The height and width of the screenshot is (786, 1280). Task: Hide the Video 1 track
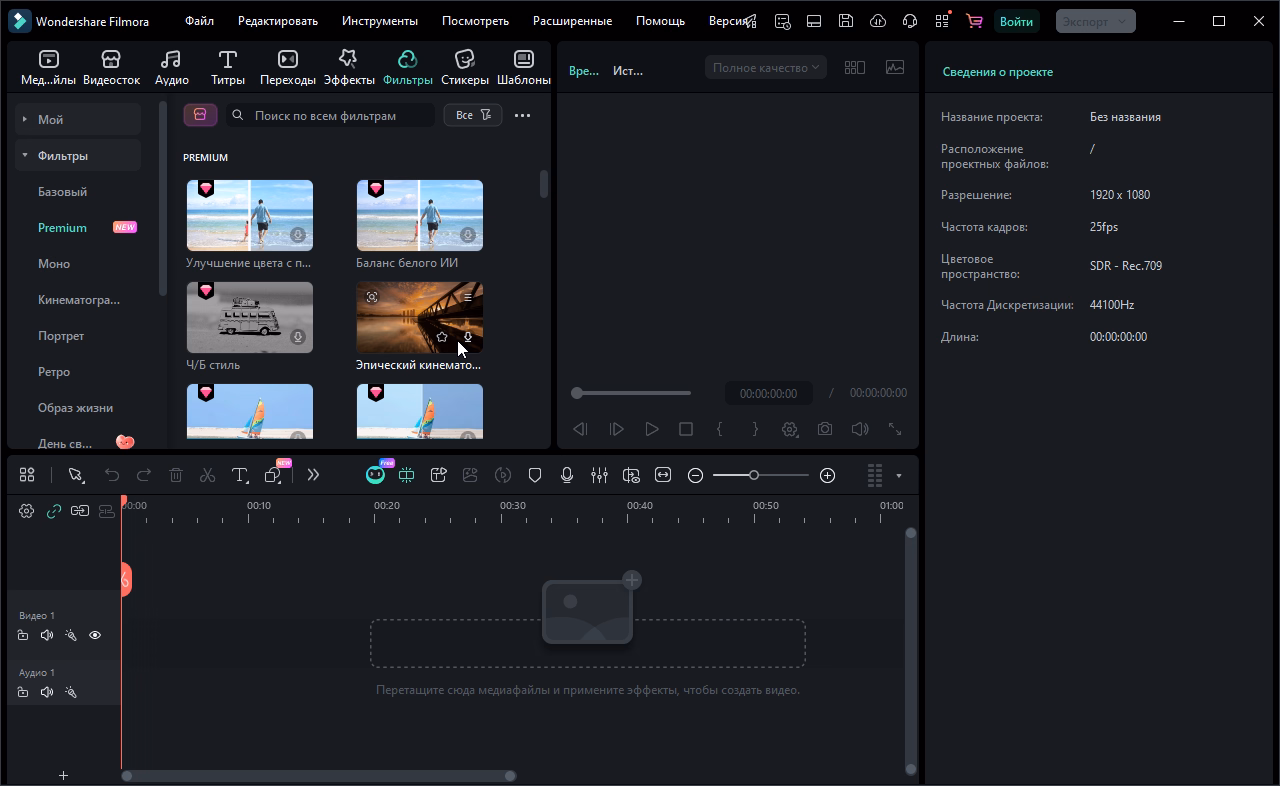pos(95,635)
